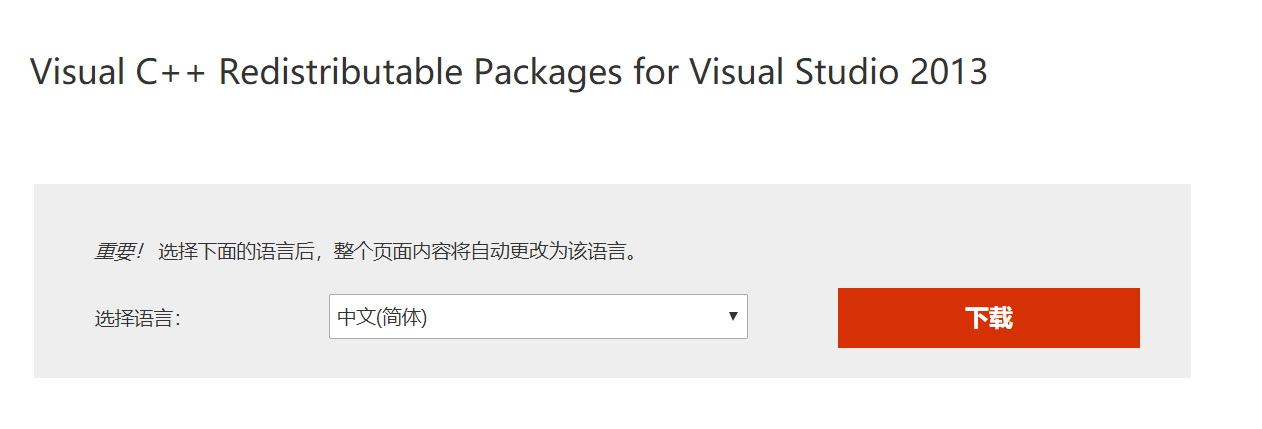Click the Visual C++ Redistributable Packages heading

(x=508, y=72)
